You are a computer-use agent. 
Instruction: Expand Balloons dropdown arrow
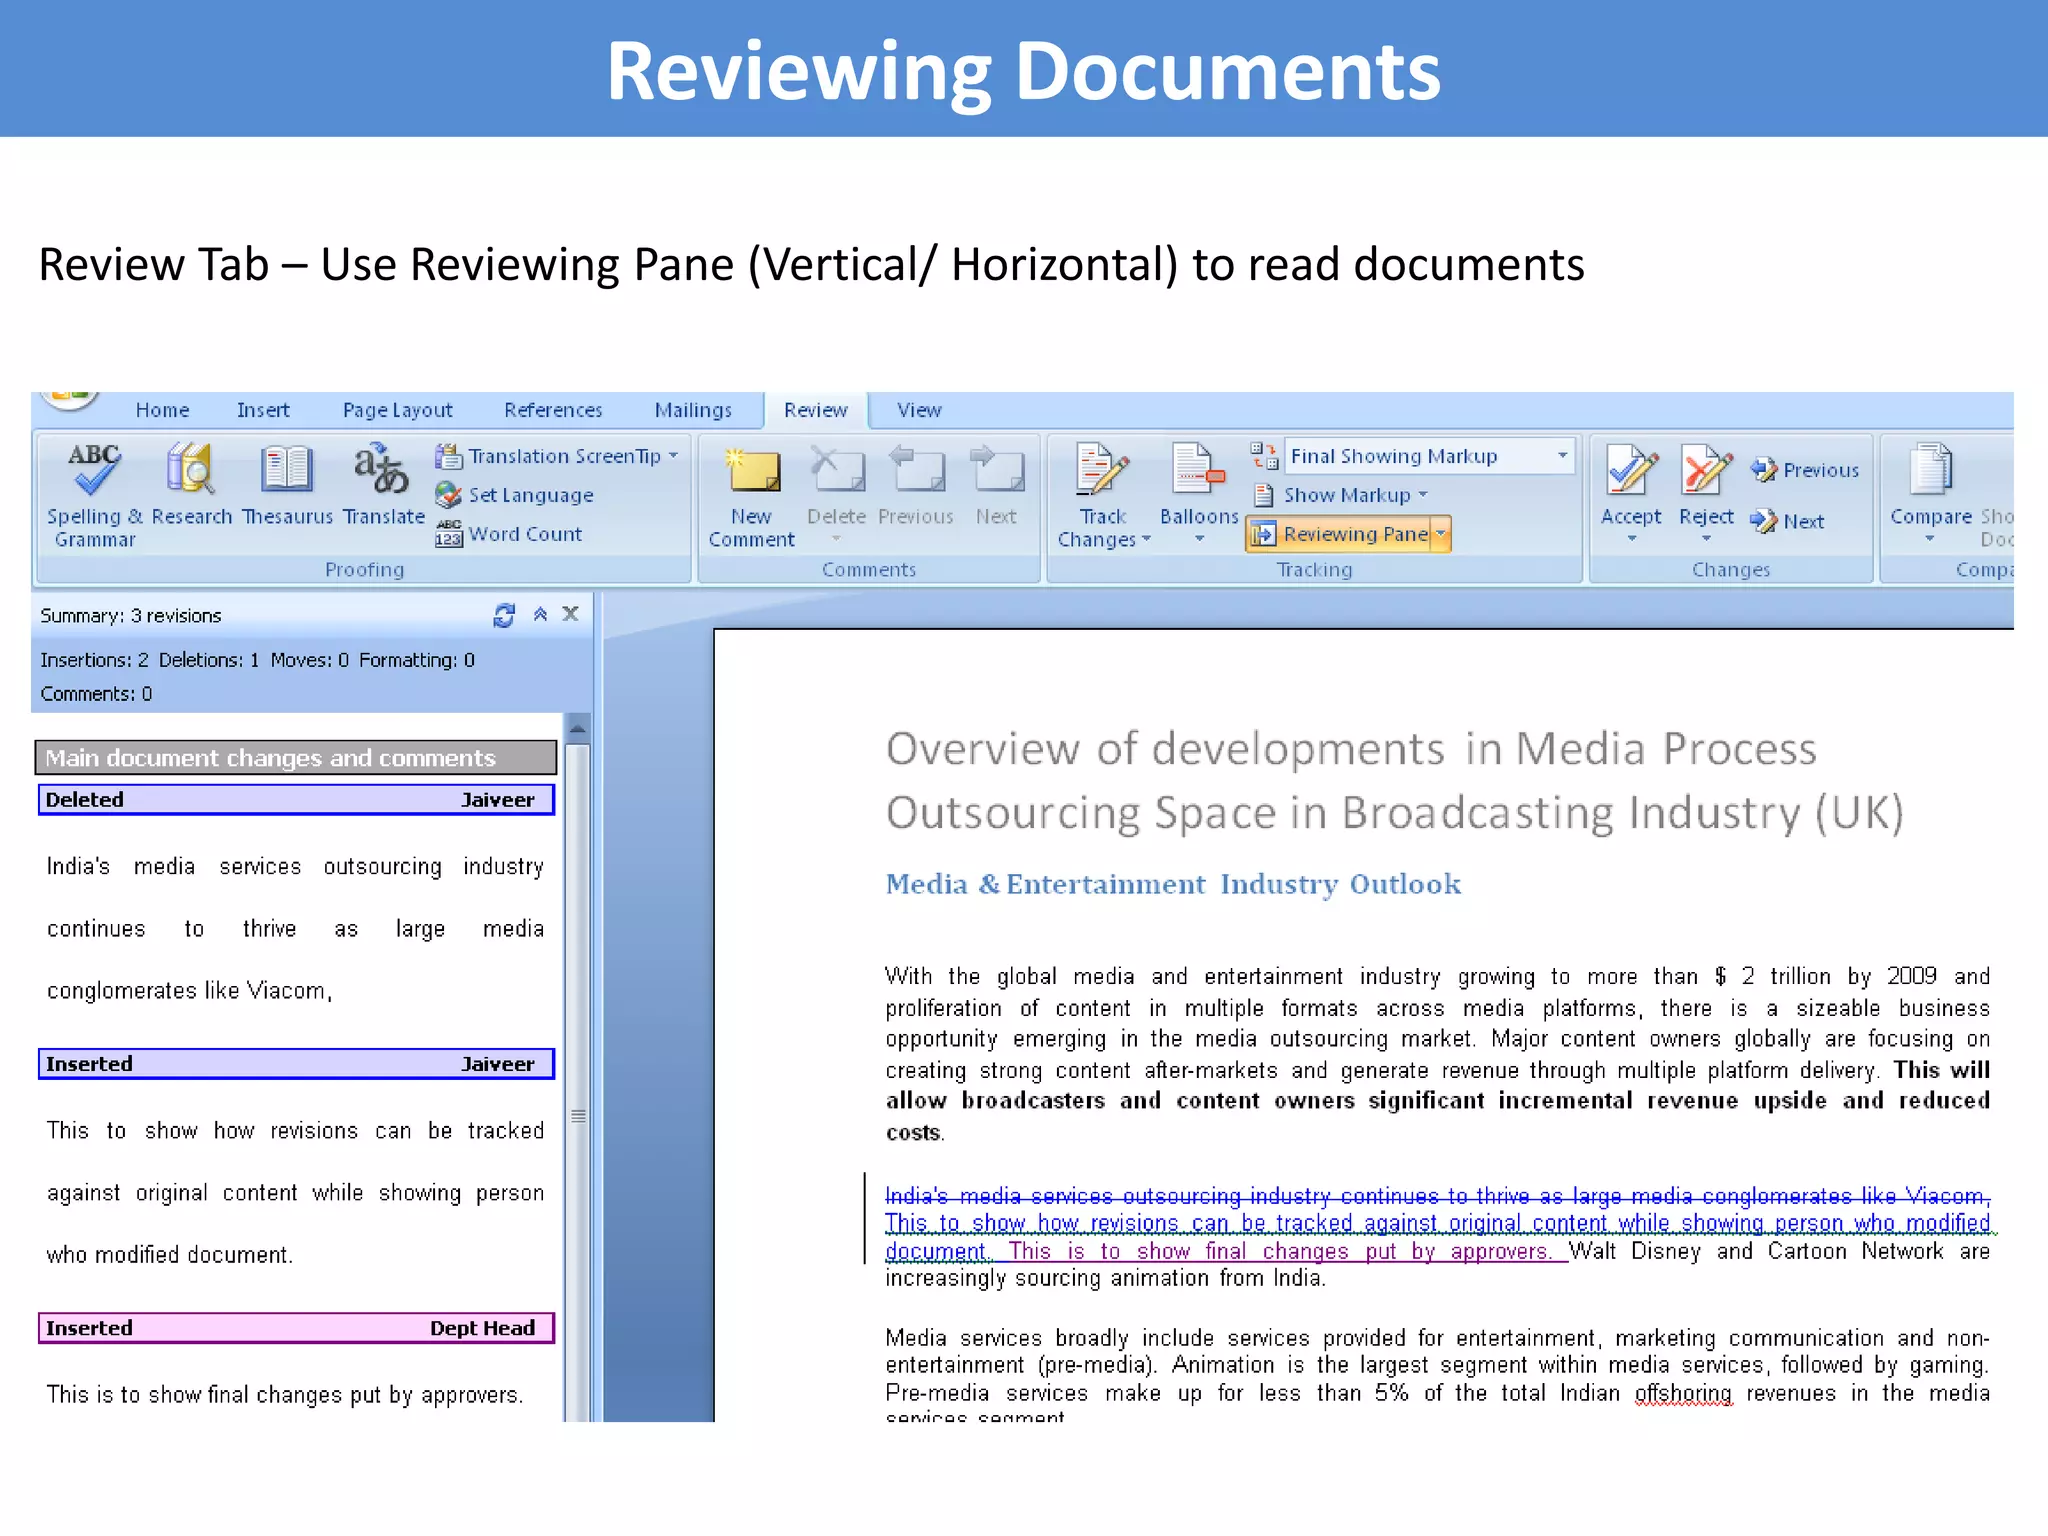[1199, 539]
